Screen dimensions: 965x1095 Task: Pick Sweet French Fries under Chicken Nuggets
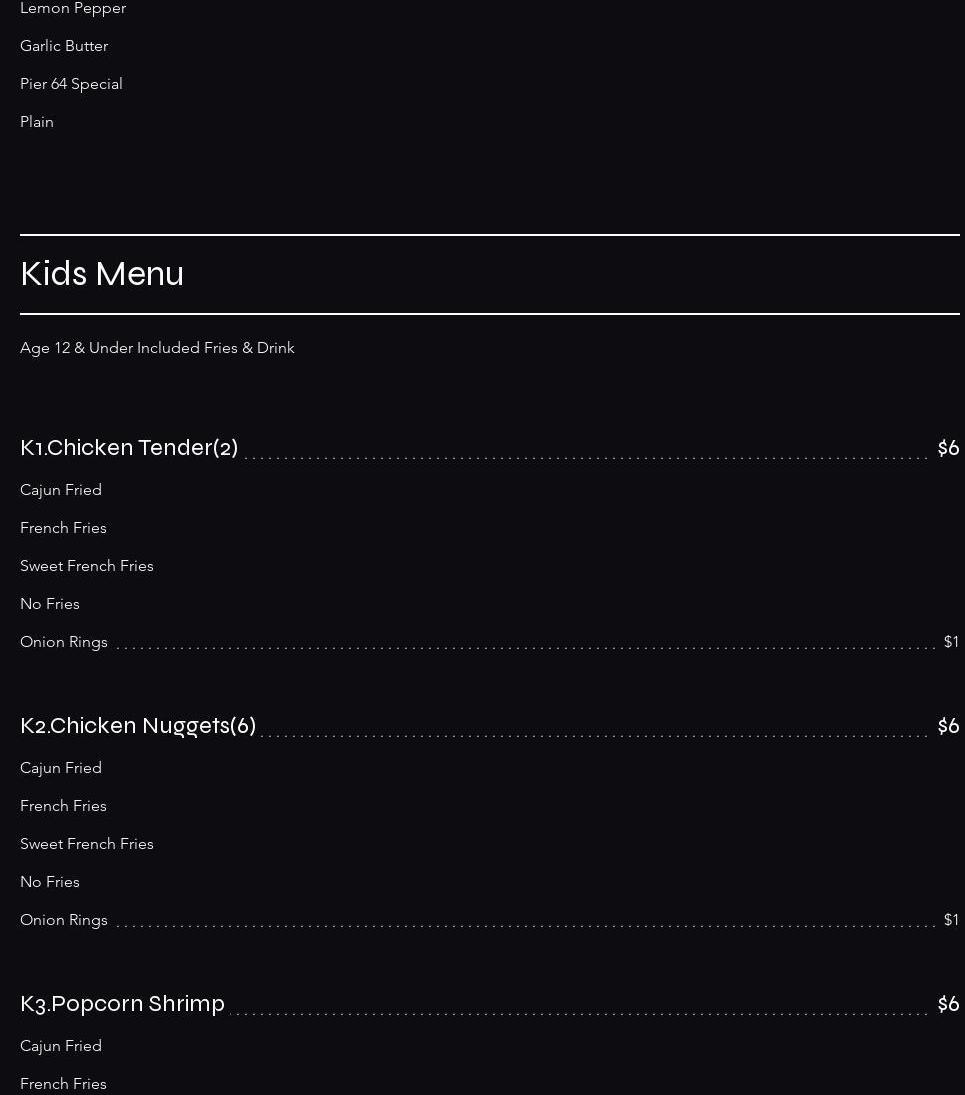87,844
